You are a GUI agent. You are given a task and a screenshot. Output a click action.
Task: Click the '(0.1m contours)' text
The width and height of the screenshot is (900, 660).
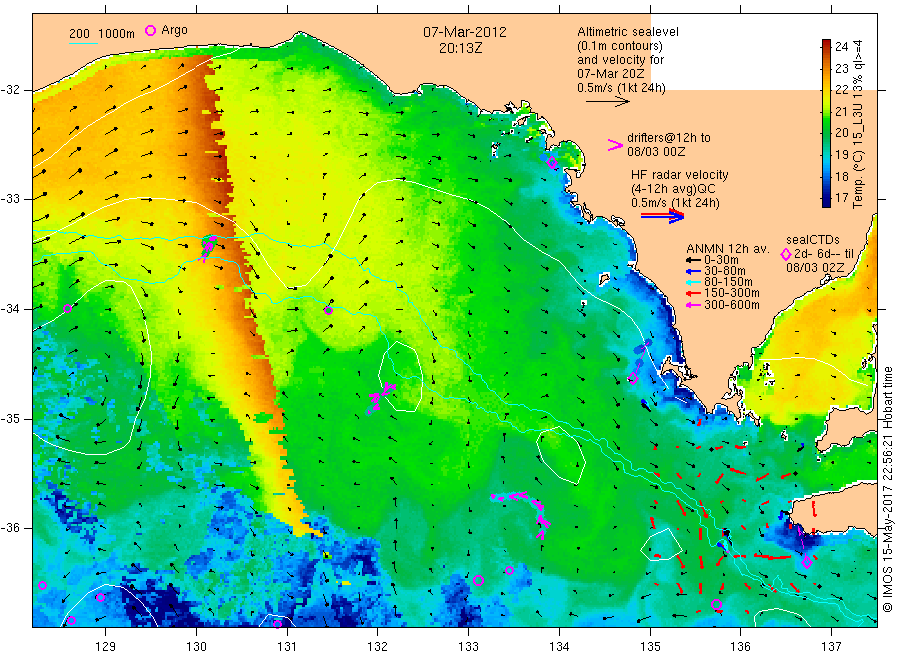click(619, 46)
